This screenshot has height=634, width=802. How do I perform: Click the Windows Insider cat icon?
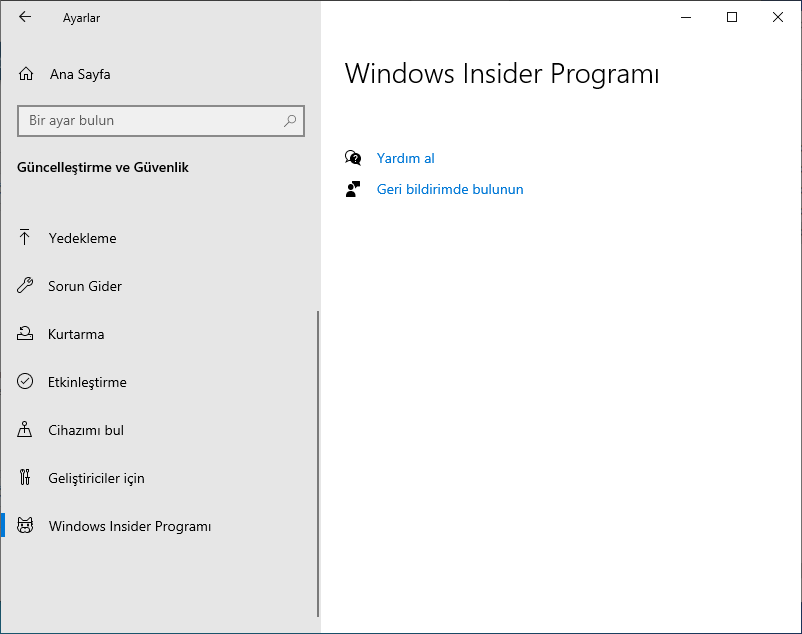(x=25, y=526)
